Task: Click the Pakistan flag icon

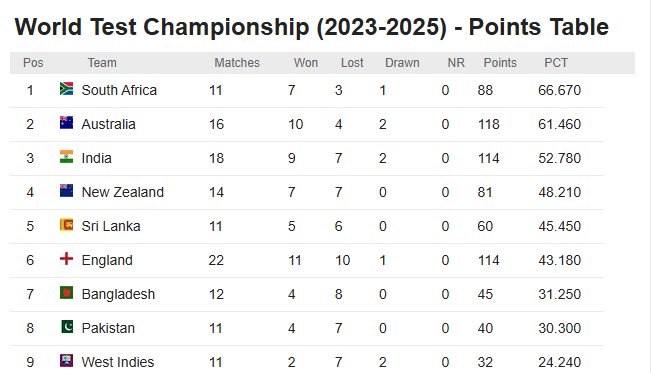Action: [x=66, y=327]
